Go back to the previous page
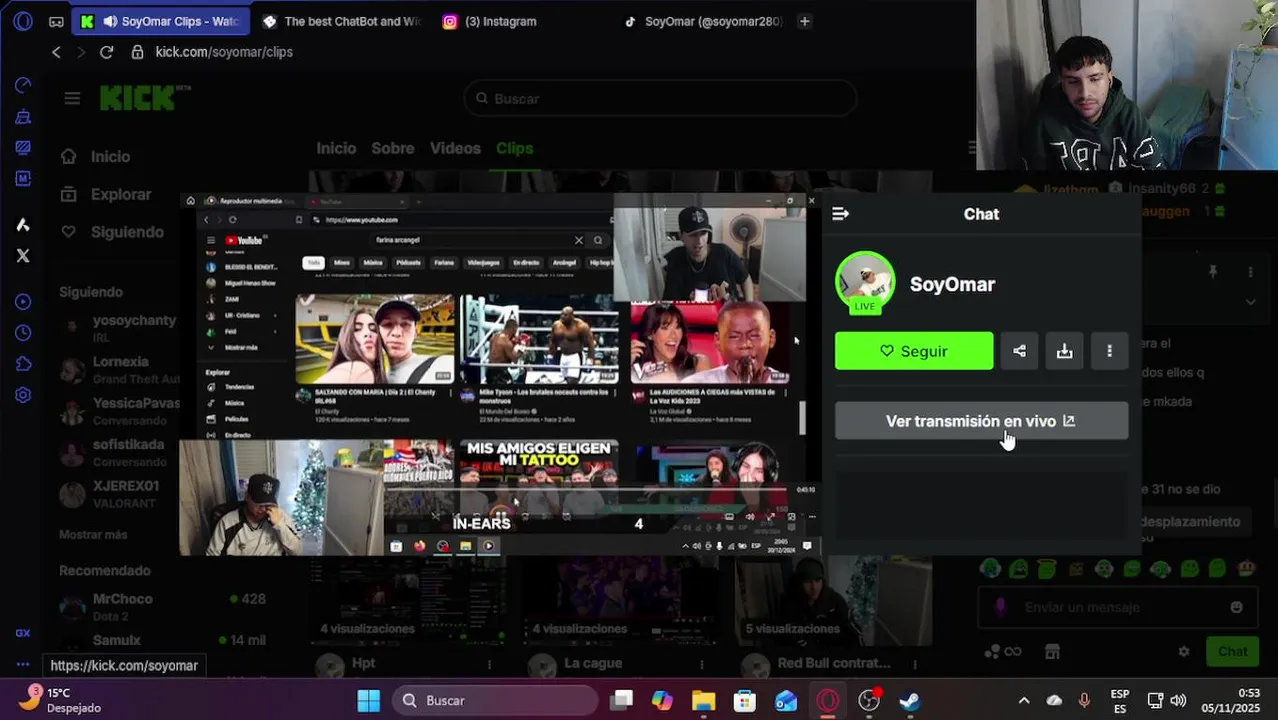The height and width of the screenshot is (720, 1278). tap(56, 52)
